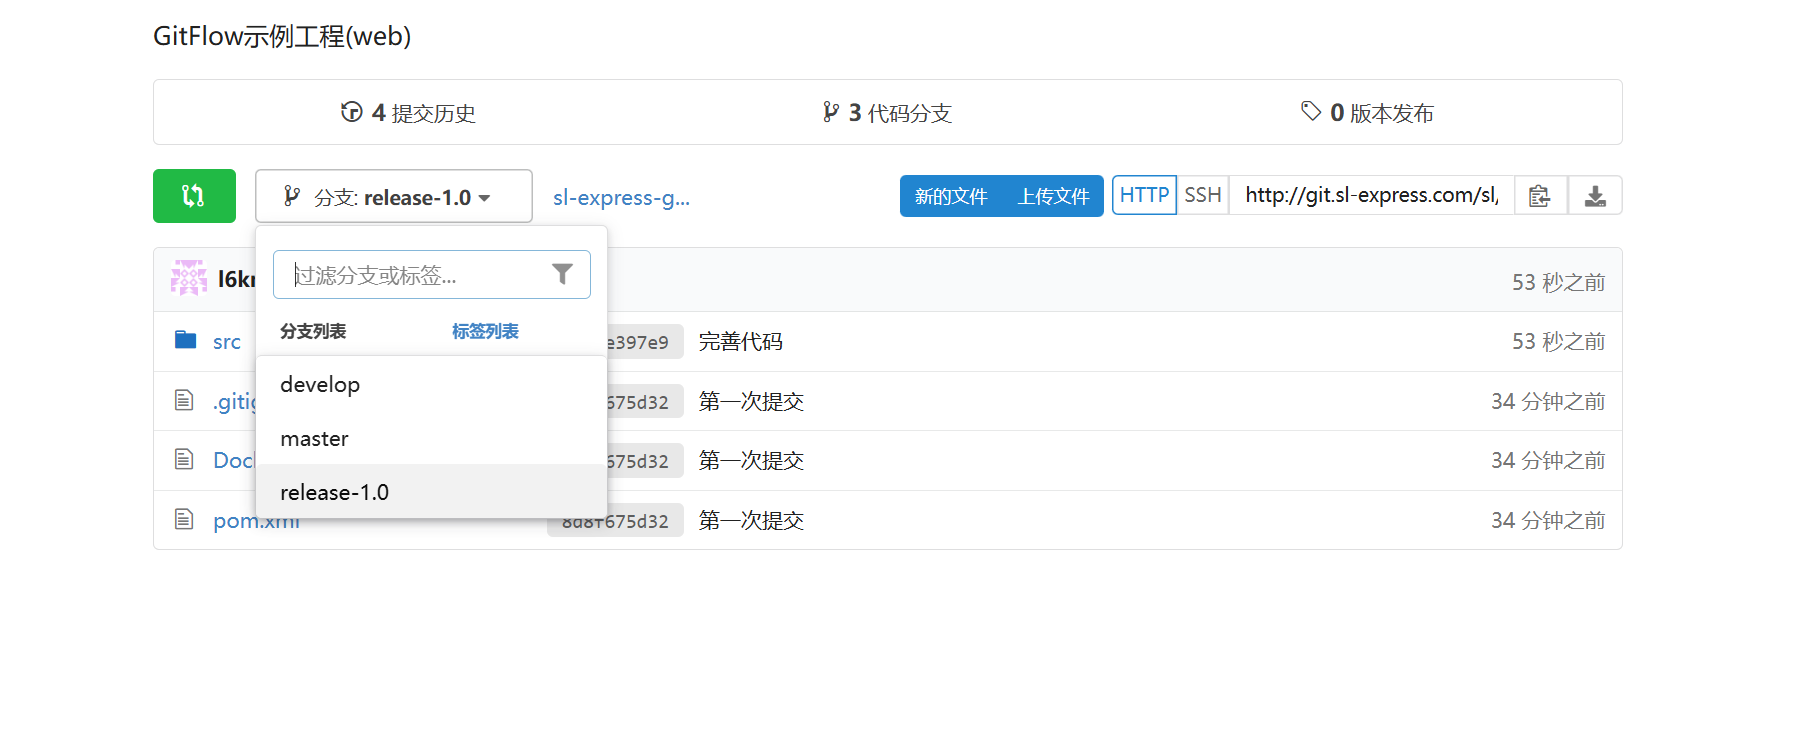
Task: Select the master branch
Action: click(431, 438)
